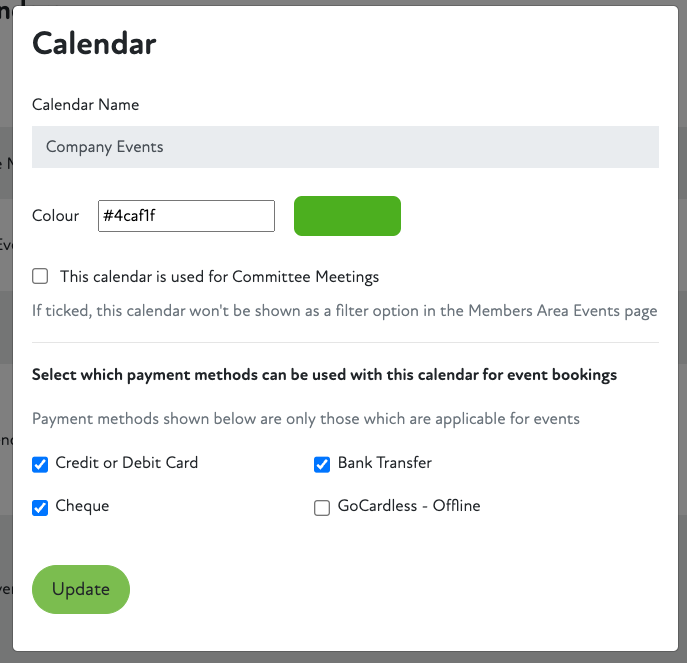This screenshot has height=663, width=687.
Task: Untick the Credit or Debit Card checkbox
Action: coord(40,463)
